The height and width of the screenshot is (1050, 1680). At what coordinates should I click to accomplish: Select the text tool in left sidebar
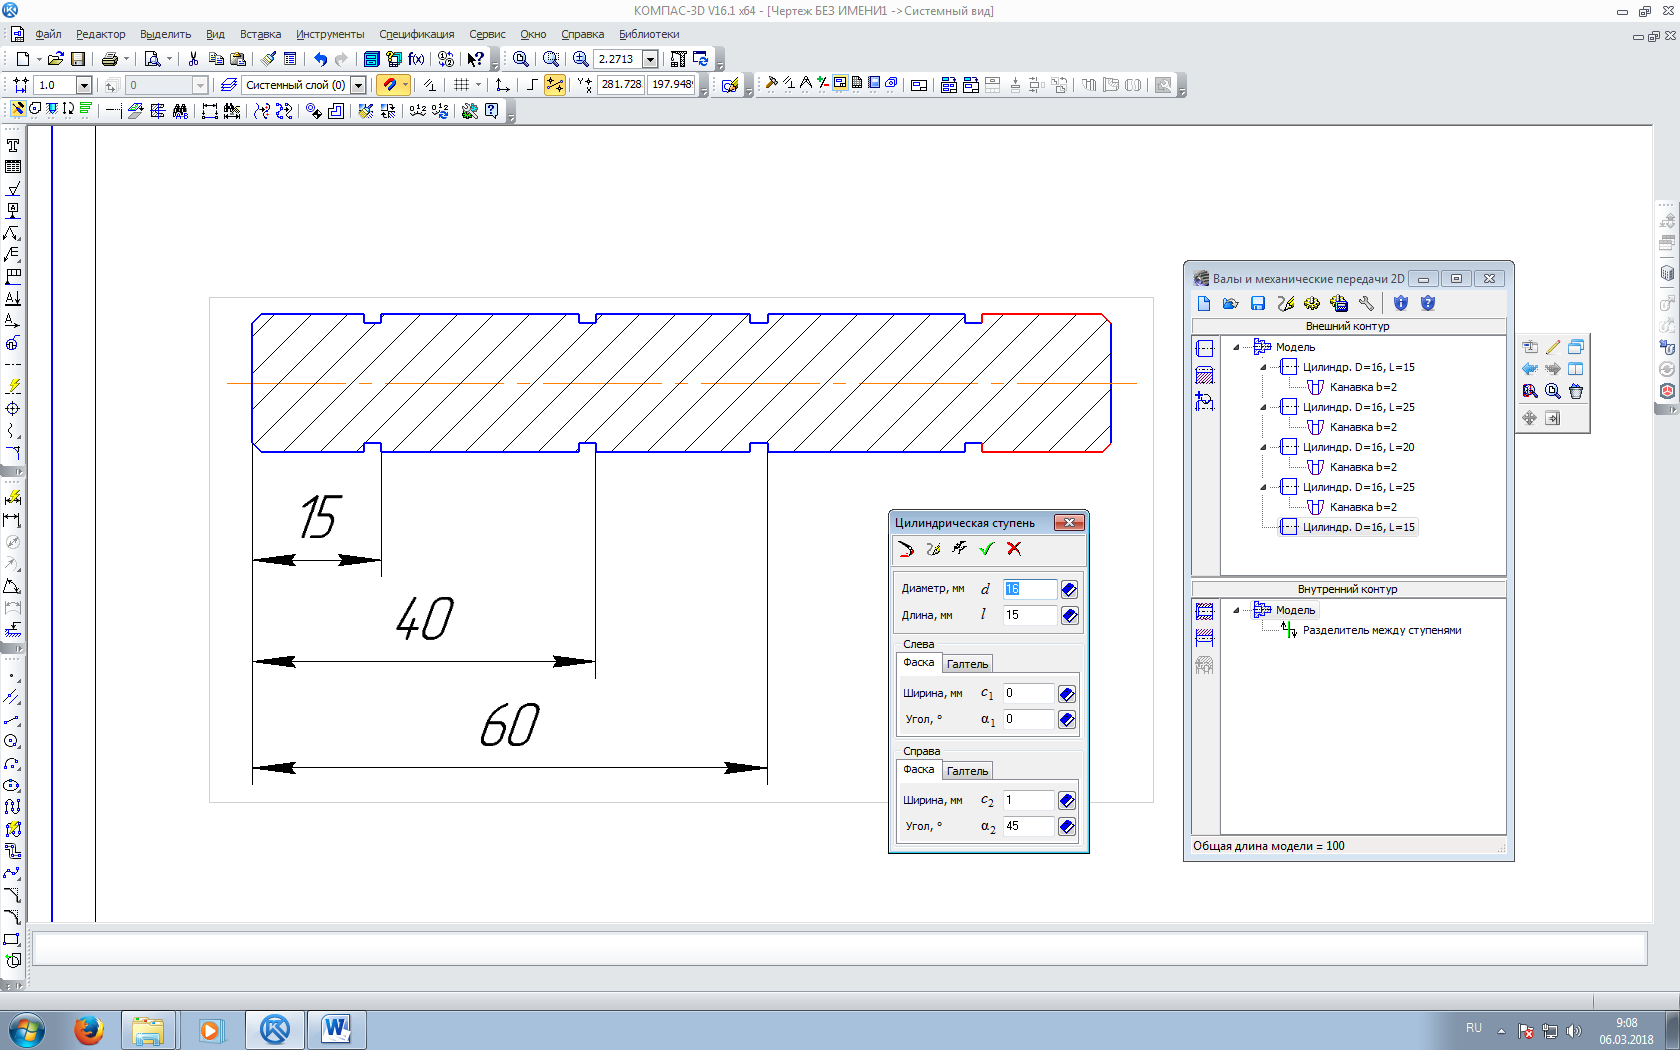point(13,145)
